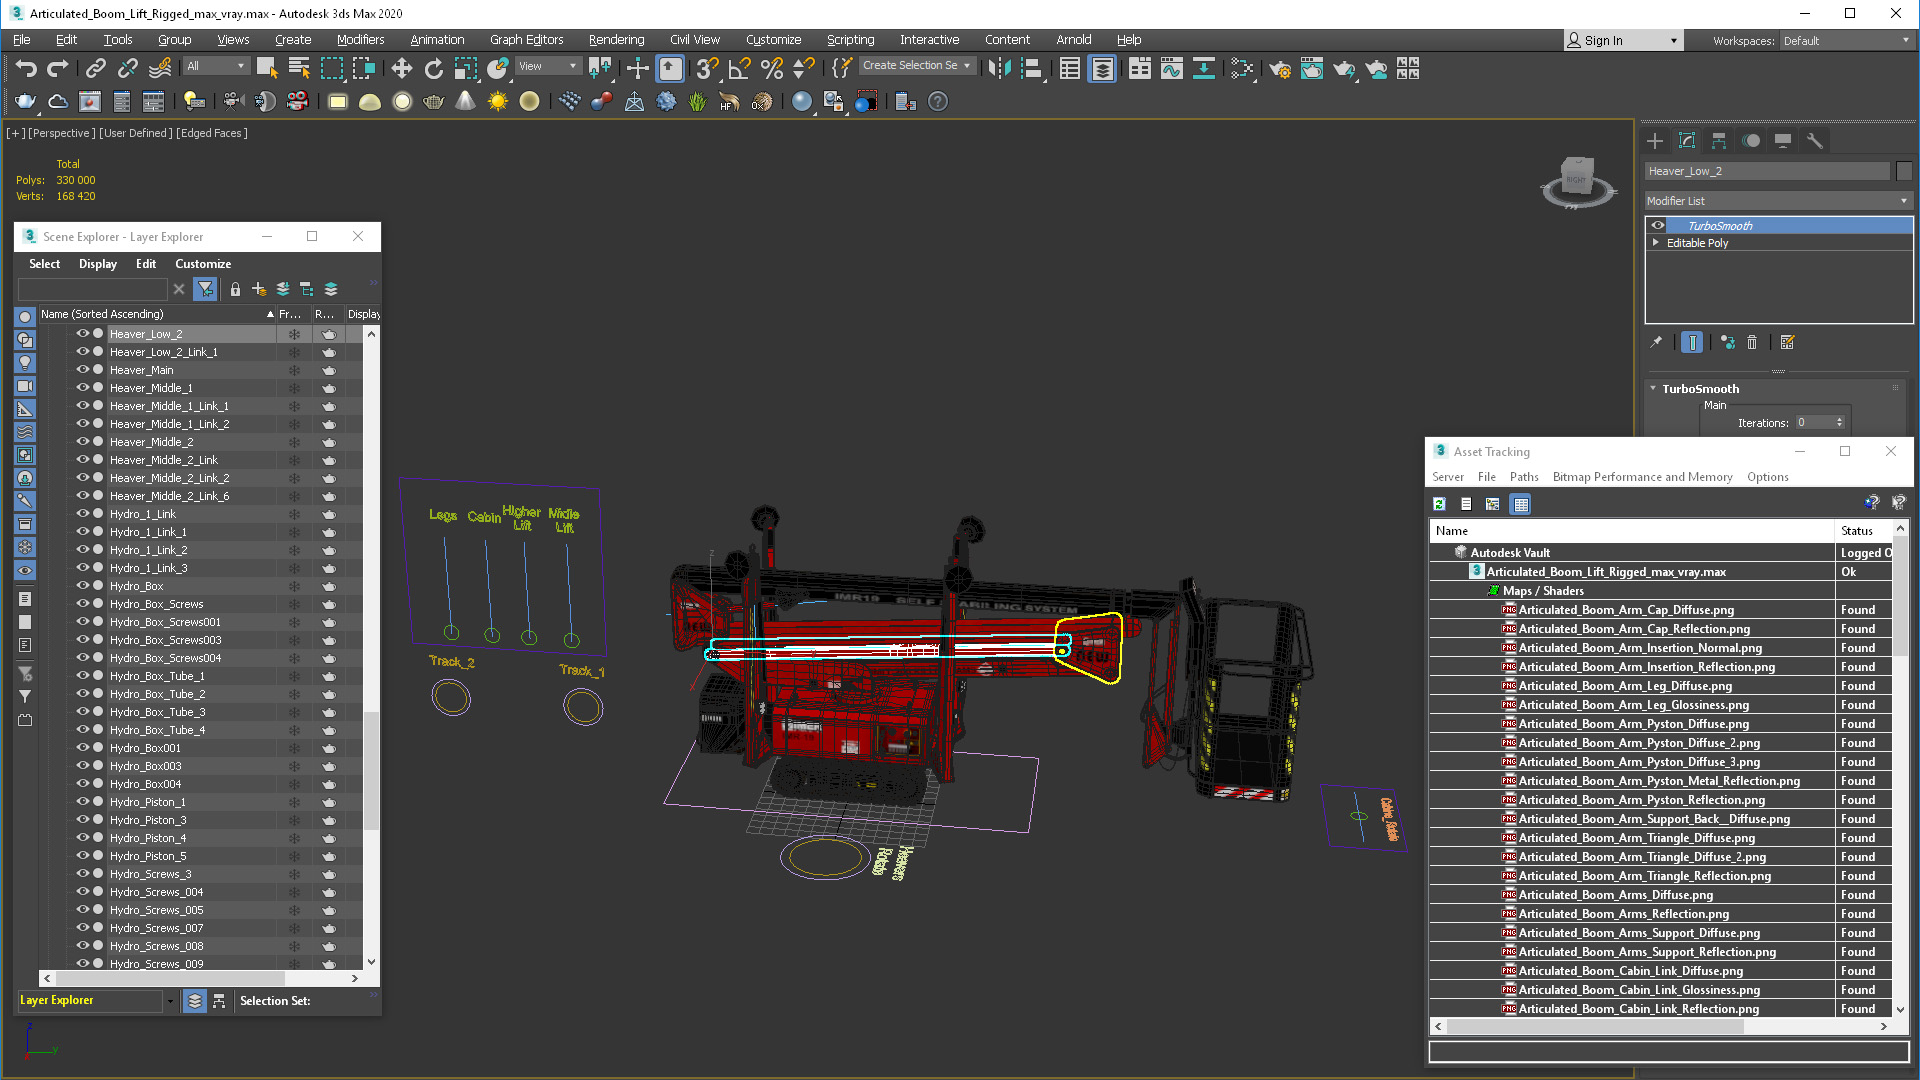Viewport: 1920px width, 1080px height.
Task: Click the lock icon in Scene Explorer toolbar
Action: click(x=235, y=289)
